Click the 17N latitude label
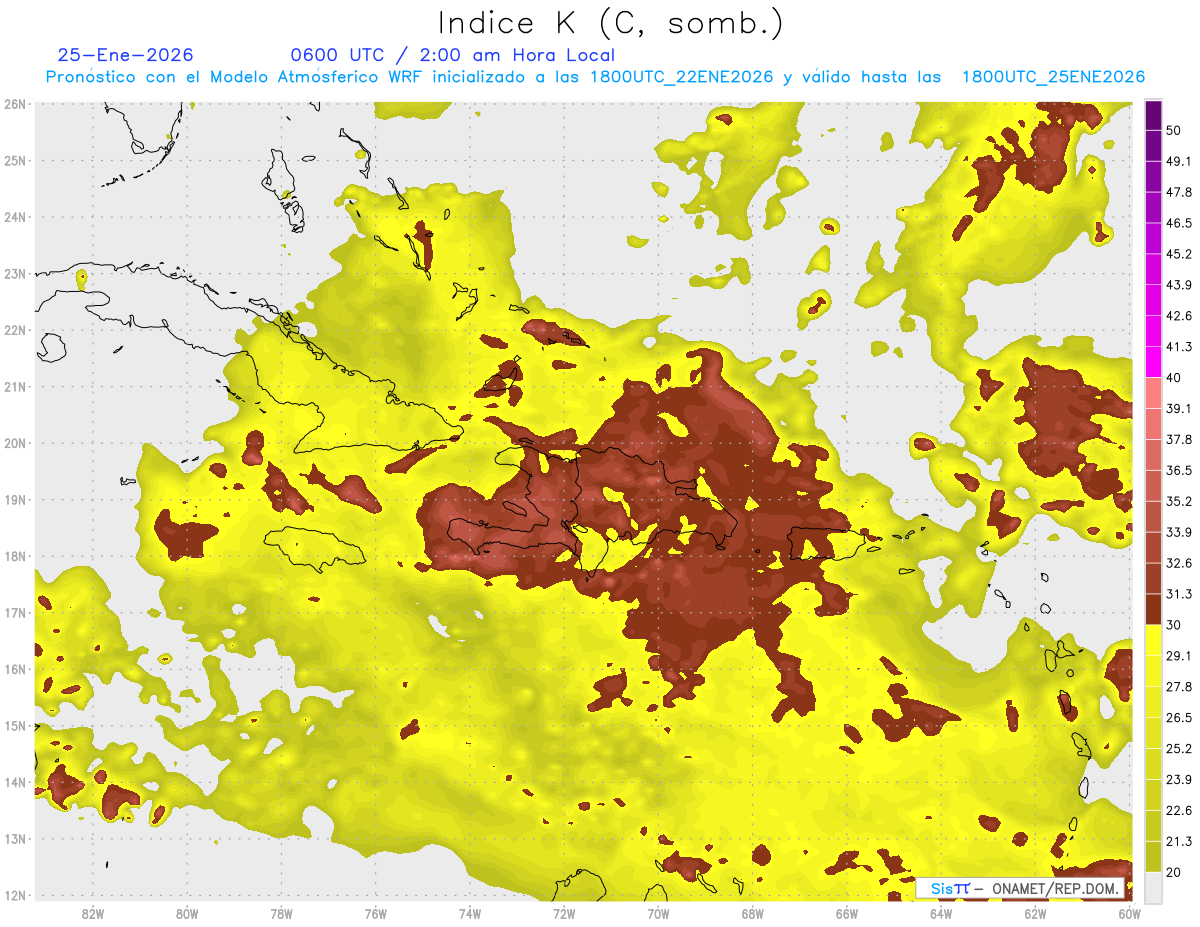Screen dimensions: 1200x927 [14, 612]
